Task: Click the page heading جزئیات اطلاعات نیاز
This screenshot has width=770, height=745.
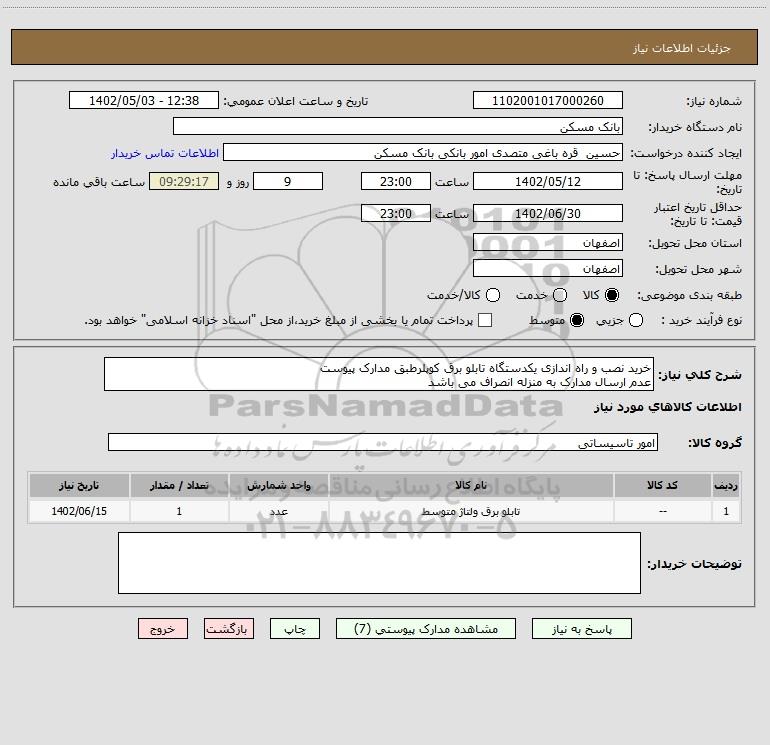Action: [682, 48]
